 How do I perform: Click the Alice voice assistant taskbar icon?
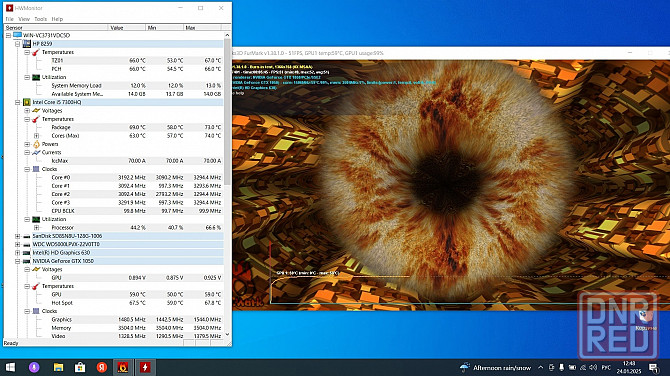click(x=34, y=367)
